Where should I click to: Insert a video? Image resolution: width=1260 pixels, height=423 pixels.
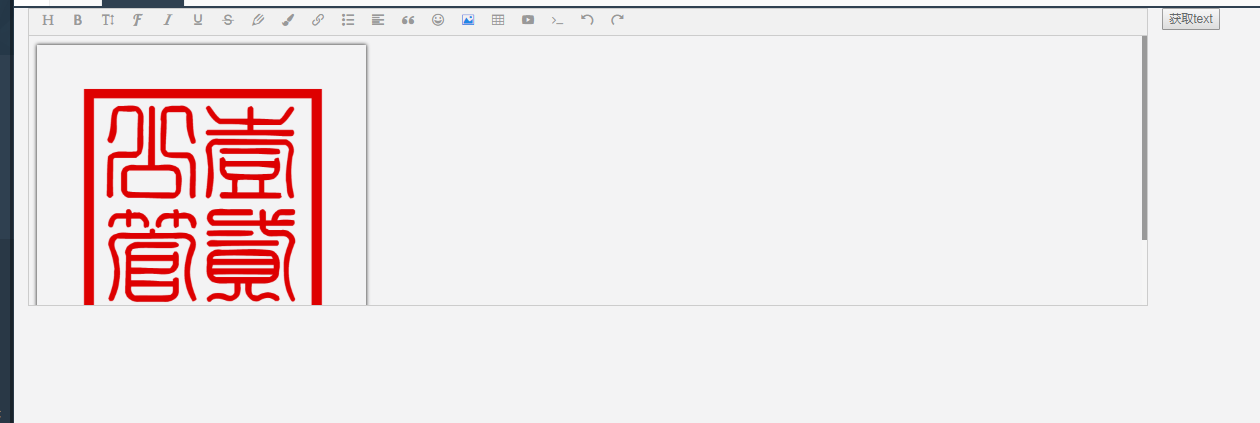point(528,20)
